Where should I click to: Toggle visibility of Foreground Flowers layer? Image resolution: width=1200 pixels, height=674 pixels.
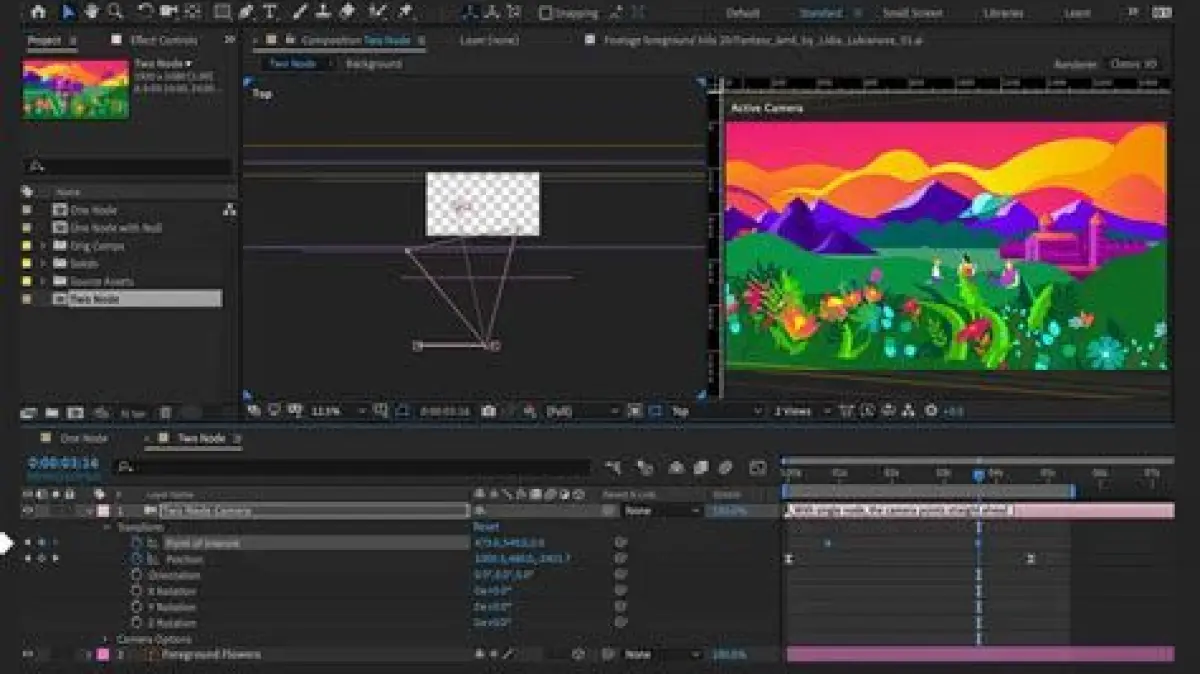[28, 654]
